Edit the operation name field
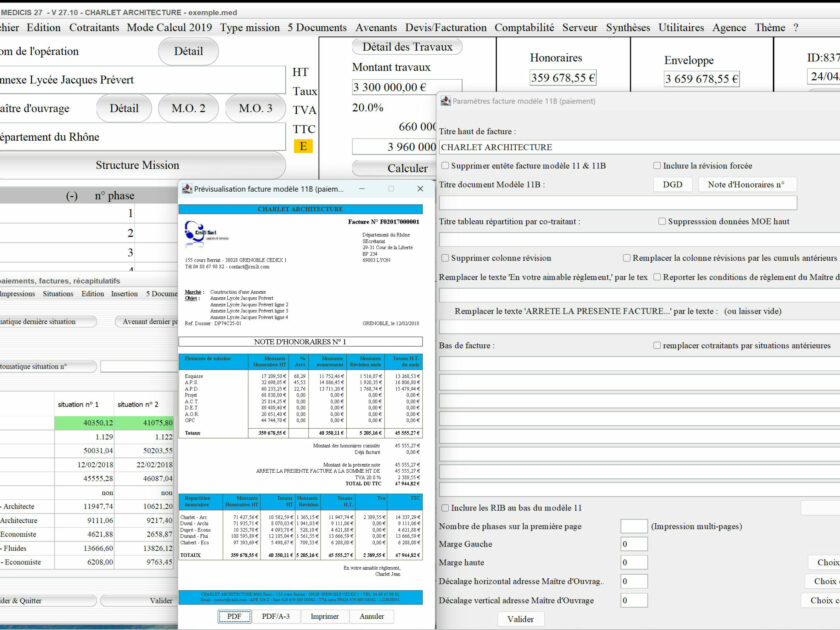Image resolution: width=840 pixels, height=630 pixels. [x=142, y=80]
